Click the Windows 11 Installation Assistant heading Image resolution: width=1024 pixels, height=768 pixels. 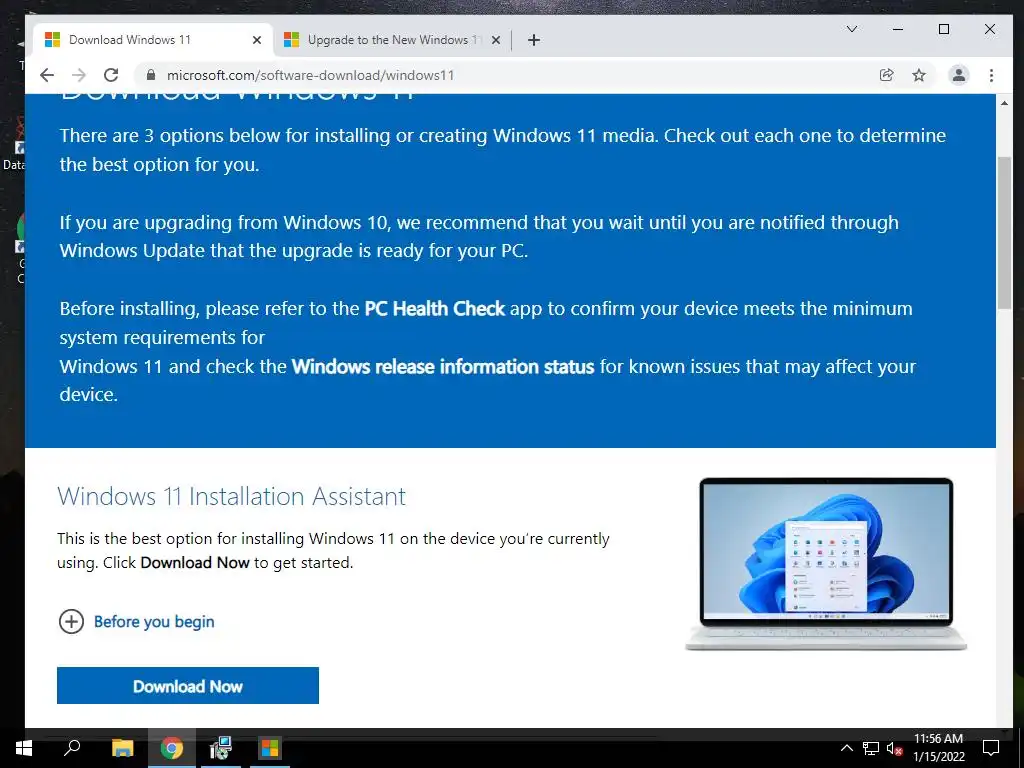click(231, 496)
